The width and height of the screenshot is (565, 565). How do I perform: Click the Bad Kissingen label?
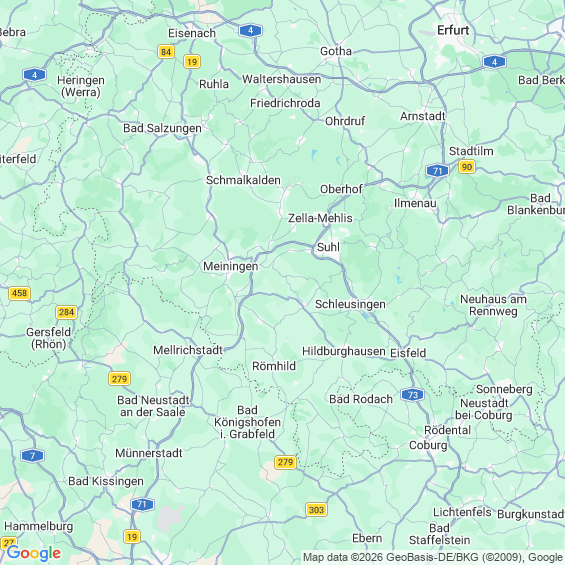106,481
